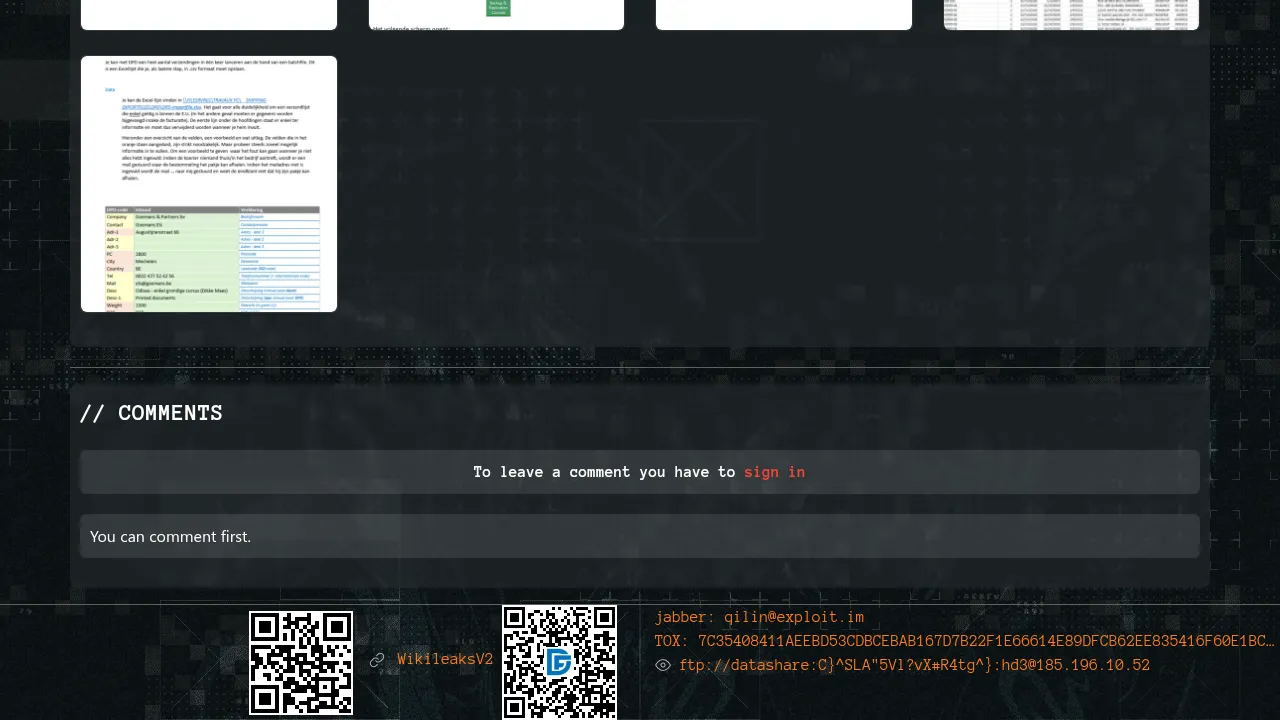1280x720 pixels.
Task: Click the left black-and-white QR code
Action: (301, 663)
